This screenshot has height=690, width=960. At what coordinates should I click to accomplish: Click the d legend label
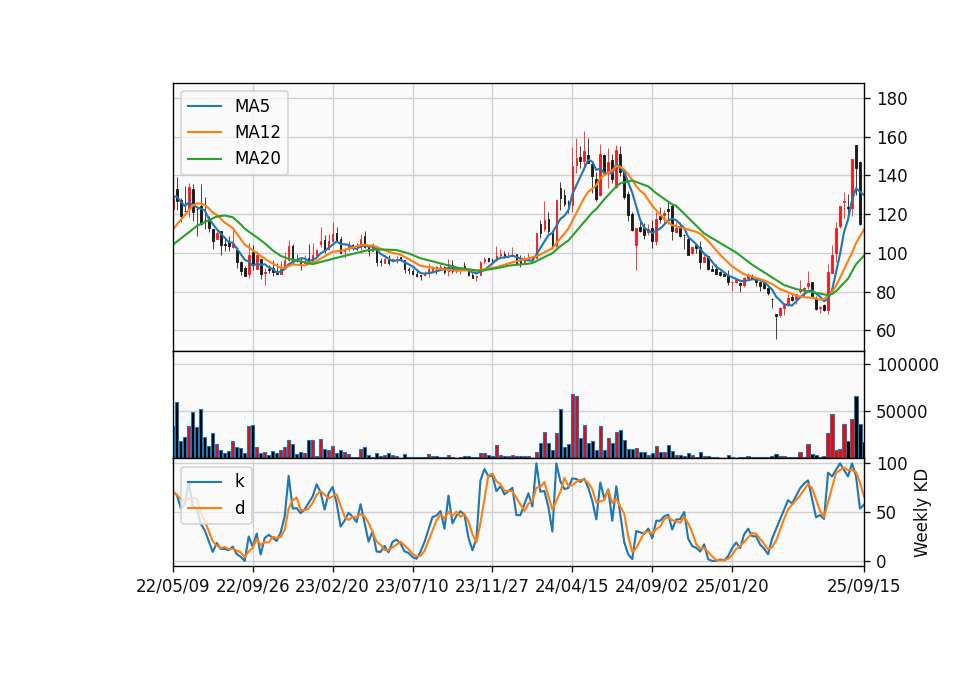pos(239,508)
